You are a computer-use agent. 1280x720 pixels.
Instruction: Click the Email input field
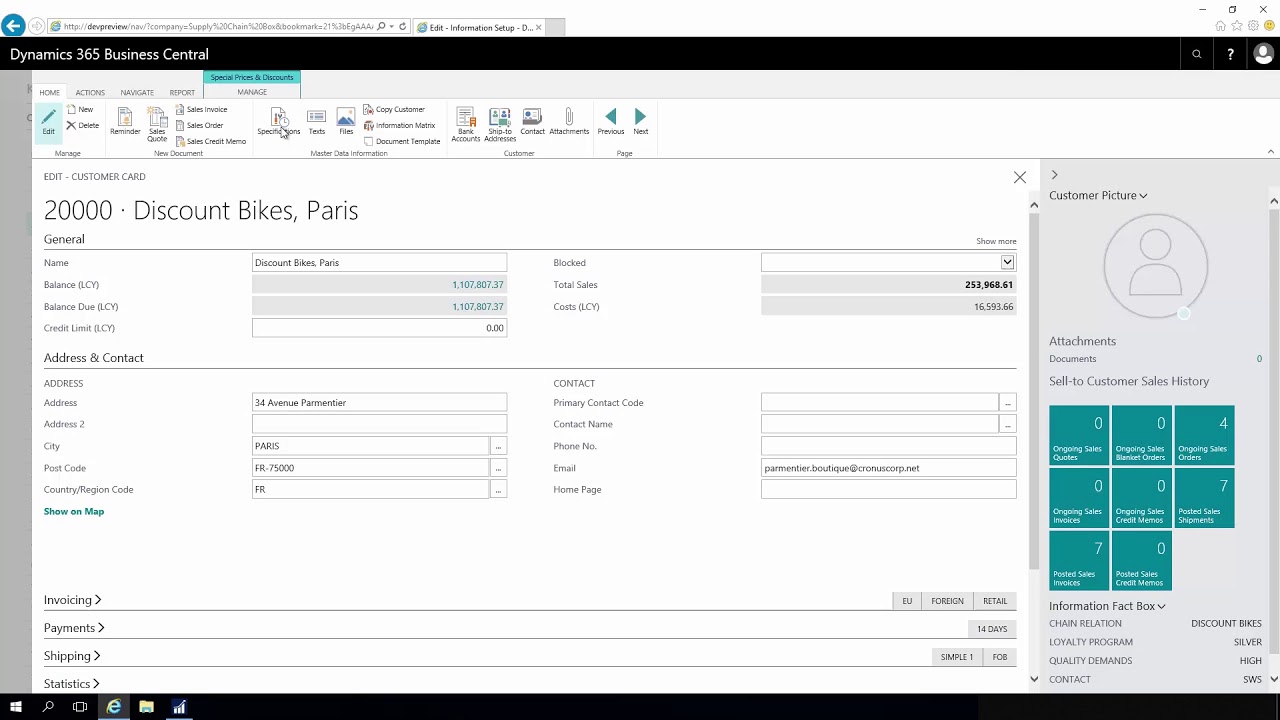coord(888,468)
